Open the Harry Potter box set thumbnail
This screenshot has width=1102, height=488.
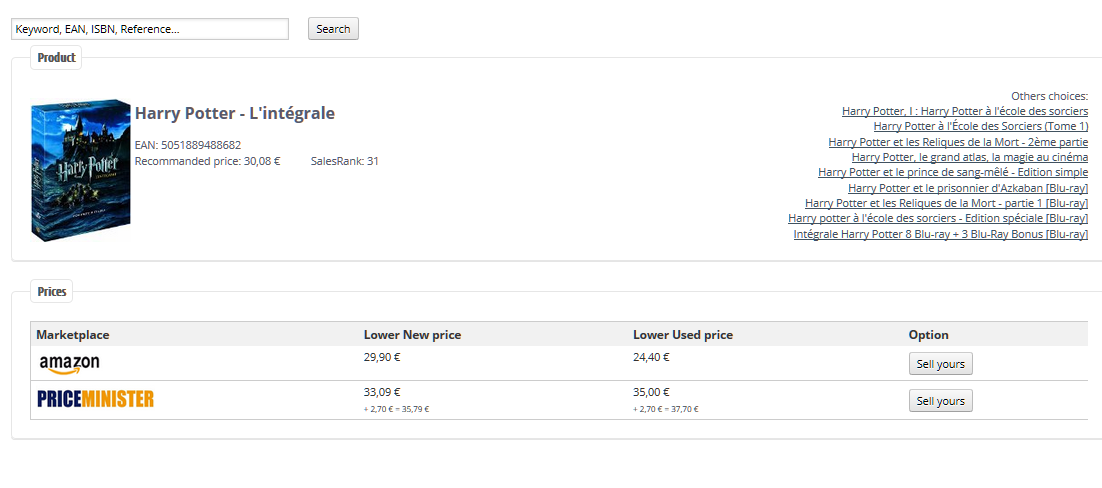click(x=81, y=170)
